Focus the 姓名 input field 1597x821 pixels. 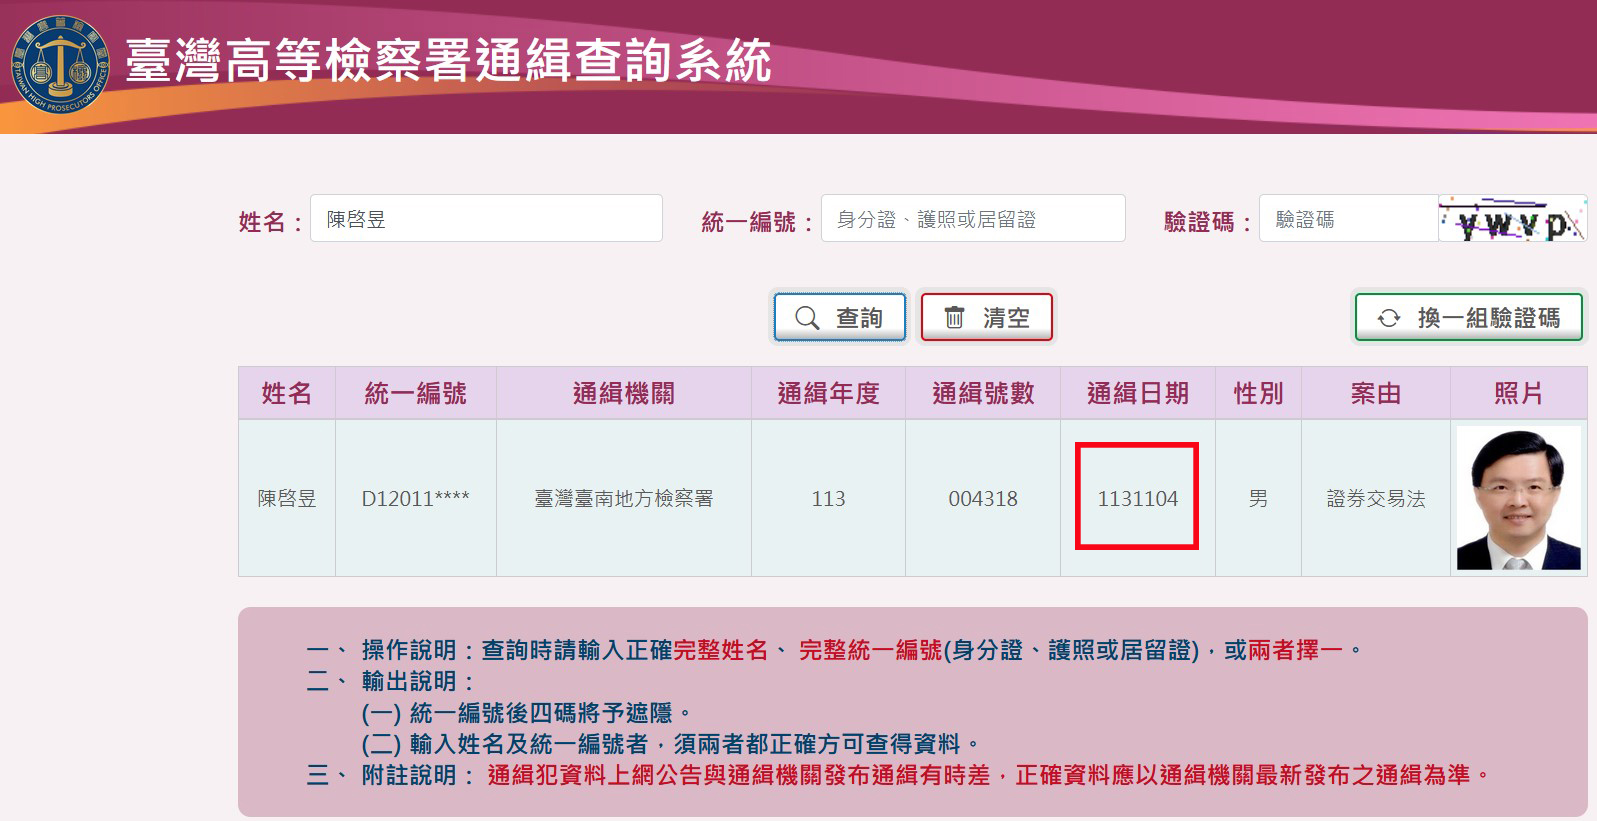click(x=486, y=219)
